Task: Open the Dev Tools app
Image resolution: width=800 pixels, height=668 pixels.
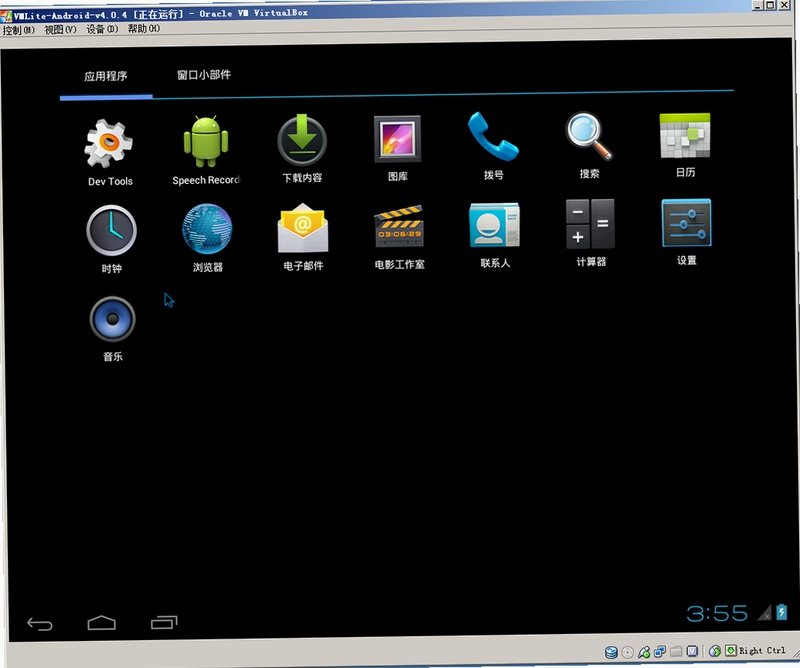Action: 109,144
